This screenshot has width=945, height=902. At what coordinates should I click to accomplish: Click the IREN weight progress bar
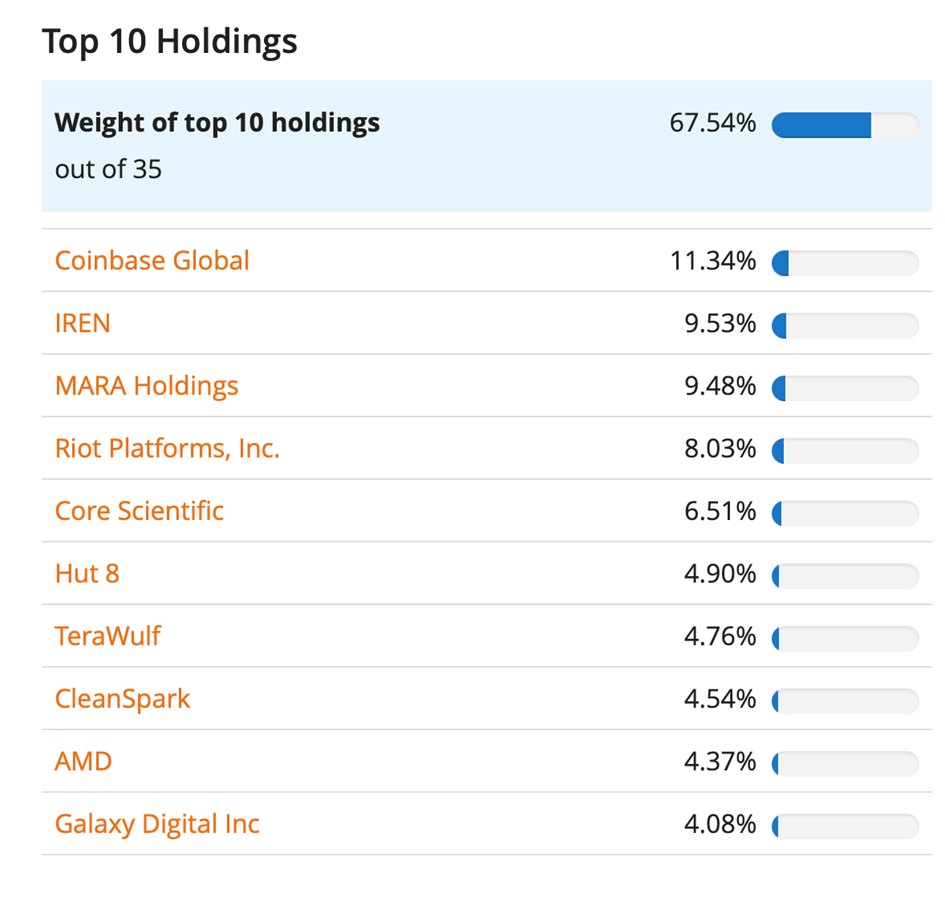(x=845, y=325)
